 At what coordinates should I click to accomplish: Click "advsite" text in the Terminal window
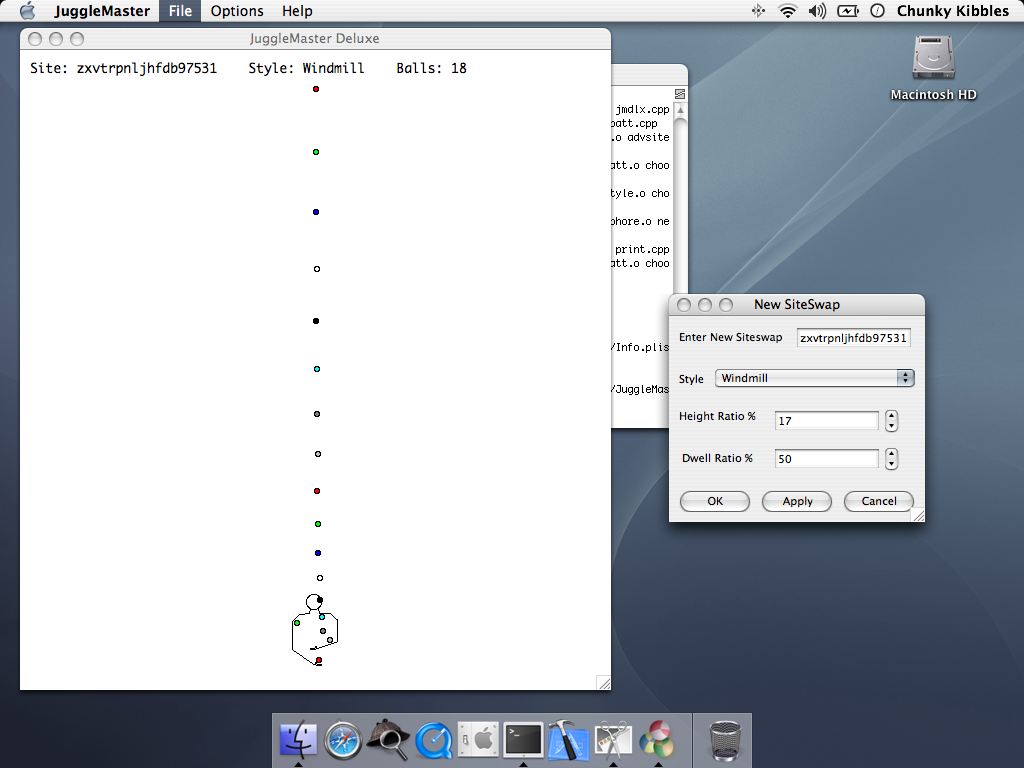tap(648, 137)
